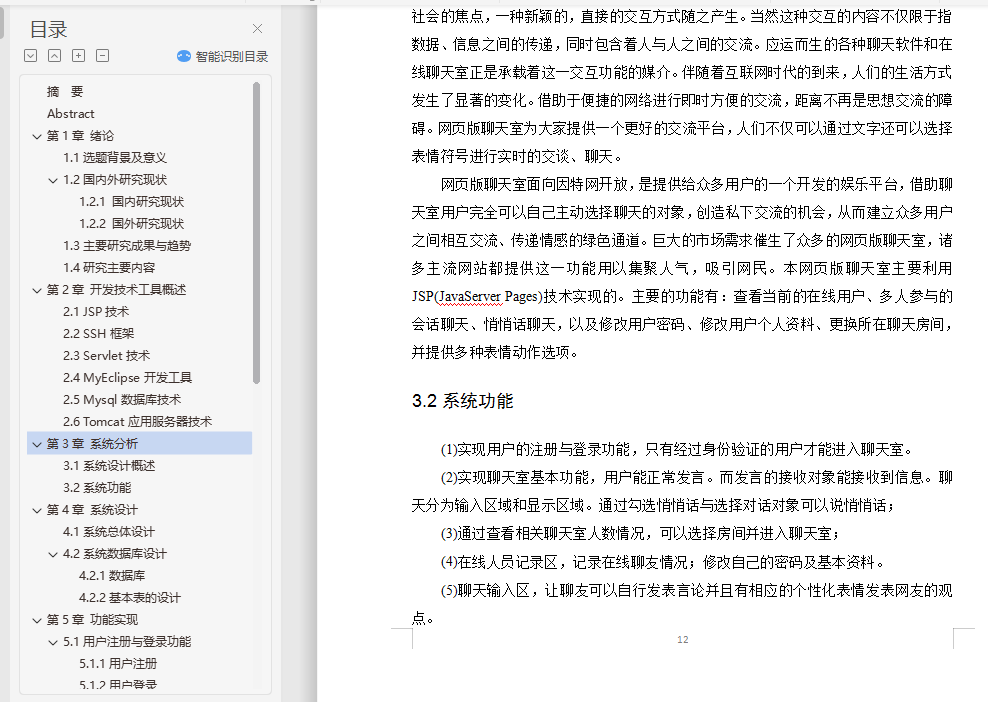
Task: Click the collapse-all up-arrow outline icon
Action: (x=55, y=55)
